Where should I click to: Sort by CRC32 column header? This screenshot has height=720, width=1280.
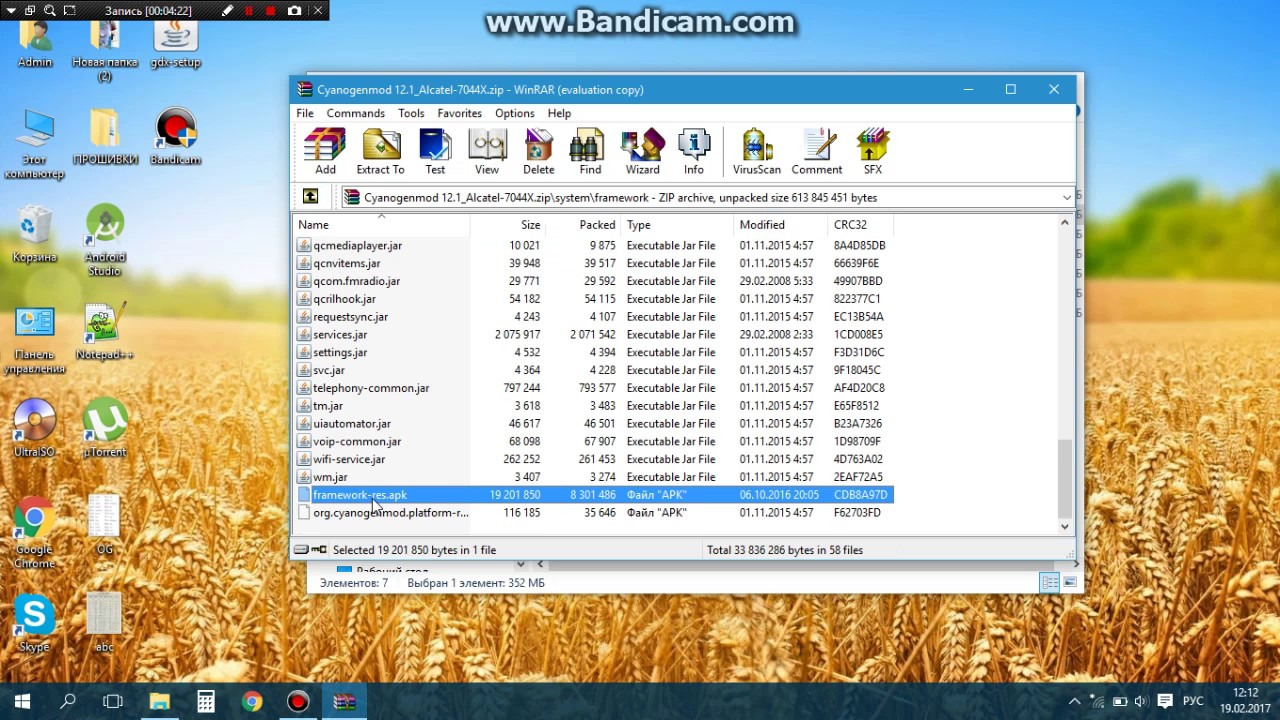pos(860,225)
